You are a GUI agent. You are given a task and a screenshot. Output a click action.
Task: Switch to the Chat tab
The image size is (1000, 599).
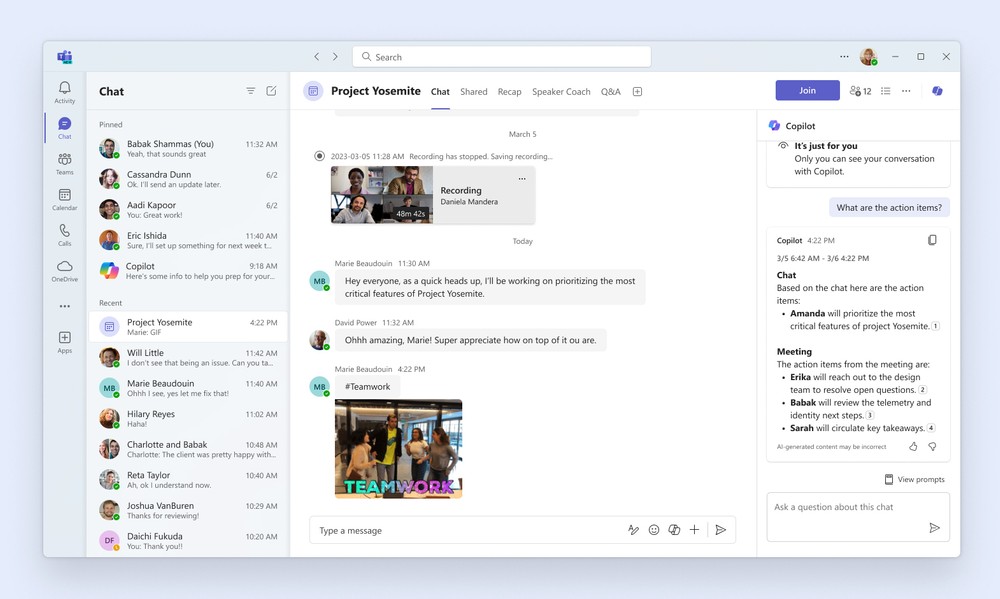pyautogui.click(x=440, y=92)
